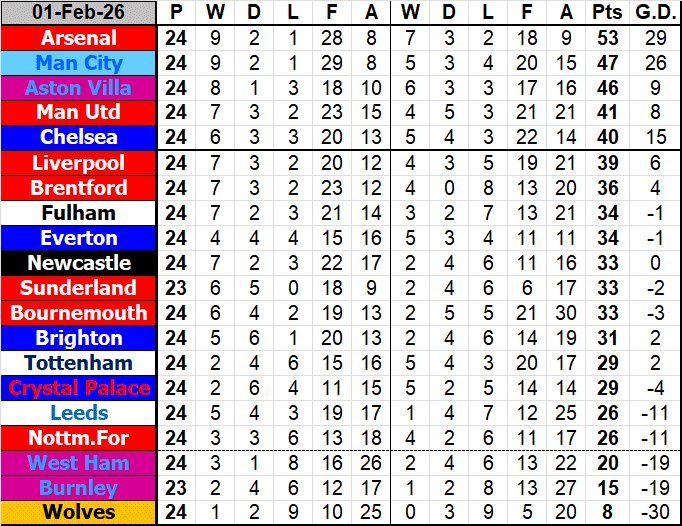This screenshot has height=526, width=682.
Task: Select the Fulham team name cell
Action: (79, 213)
